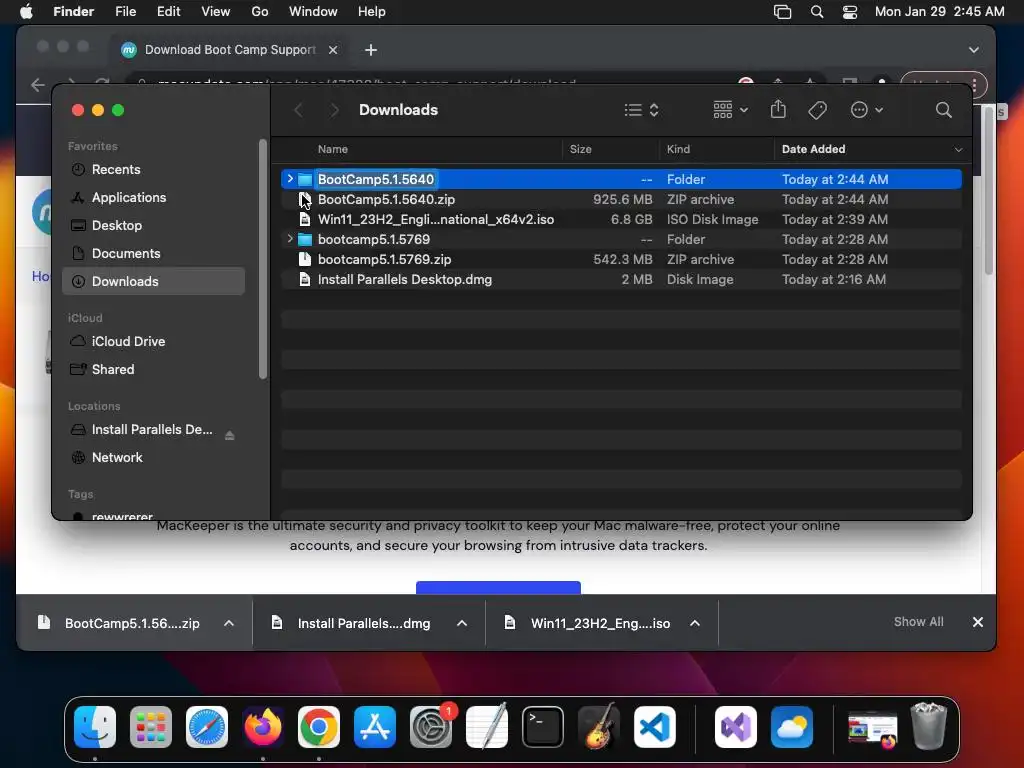
Task: Open Visual Studio purple dock icon
Action: tap(736, 726)
